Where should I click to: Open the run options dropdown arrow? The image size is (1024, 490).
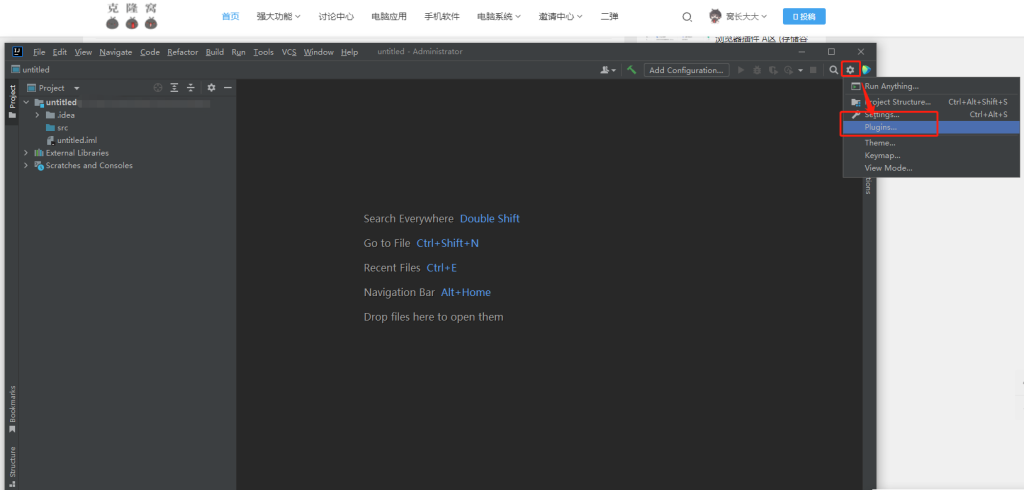pyautogui.click(x=801, y=70)
